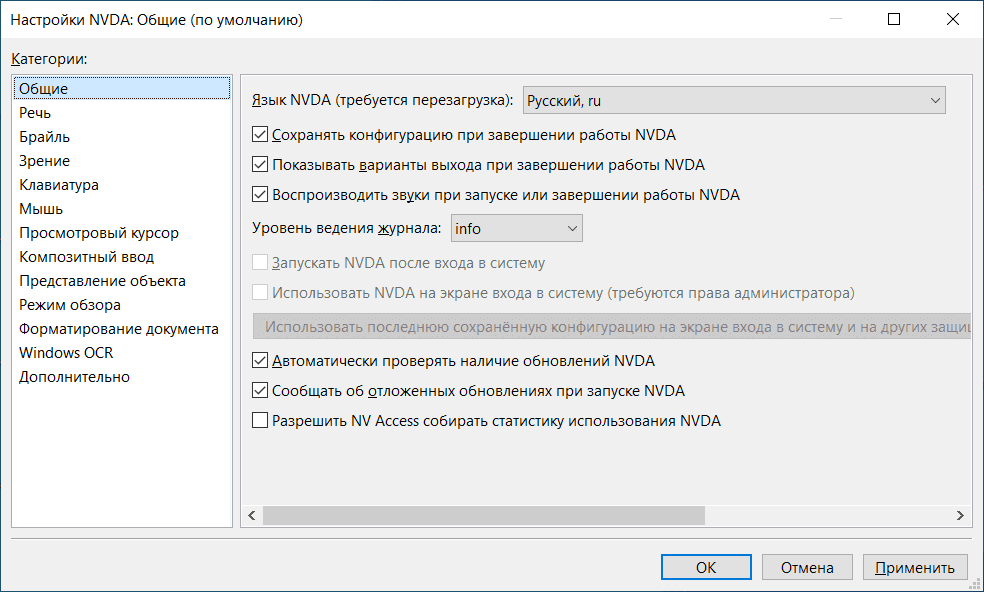Go to the Дополнительно category

(74, 377)
